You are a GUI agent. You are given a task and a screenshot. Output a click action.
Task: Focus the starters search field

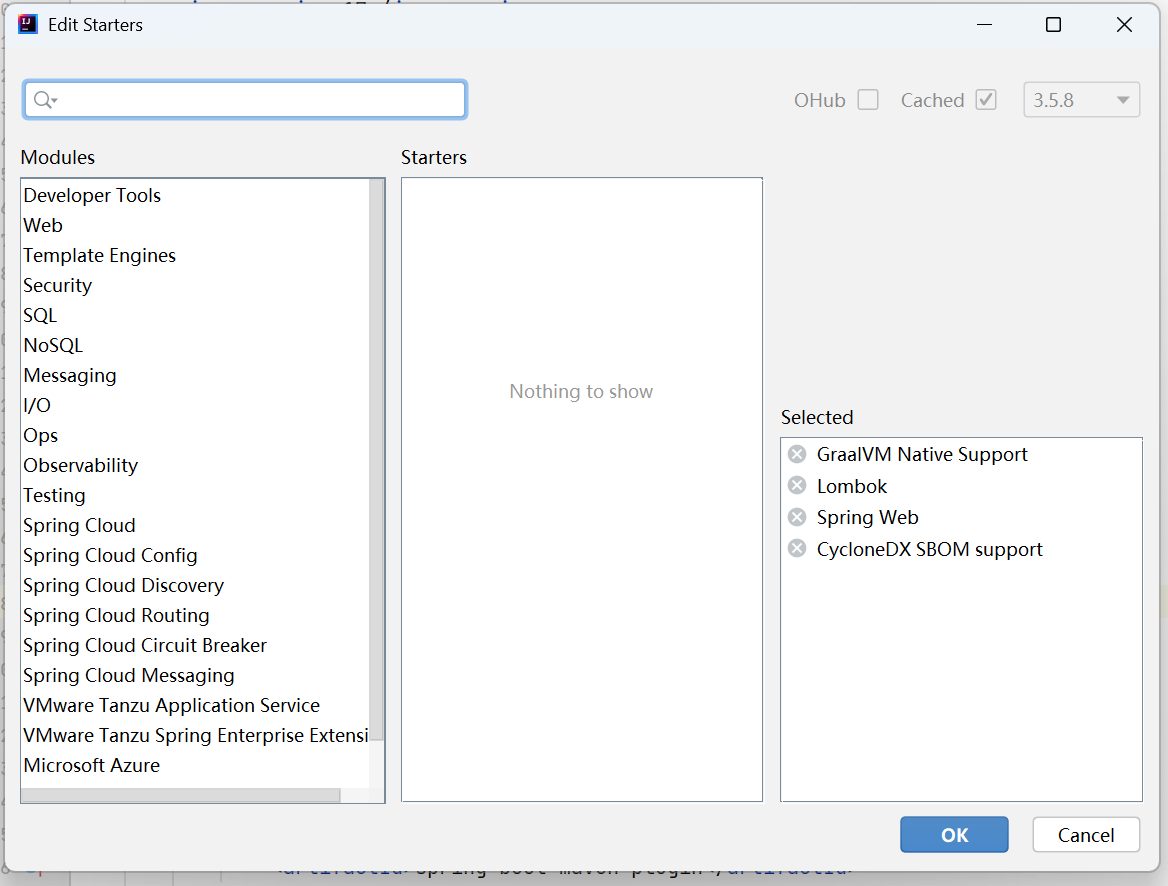click(245, 100)
